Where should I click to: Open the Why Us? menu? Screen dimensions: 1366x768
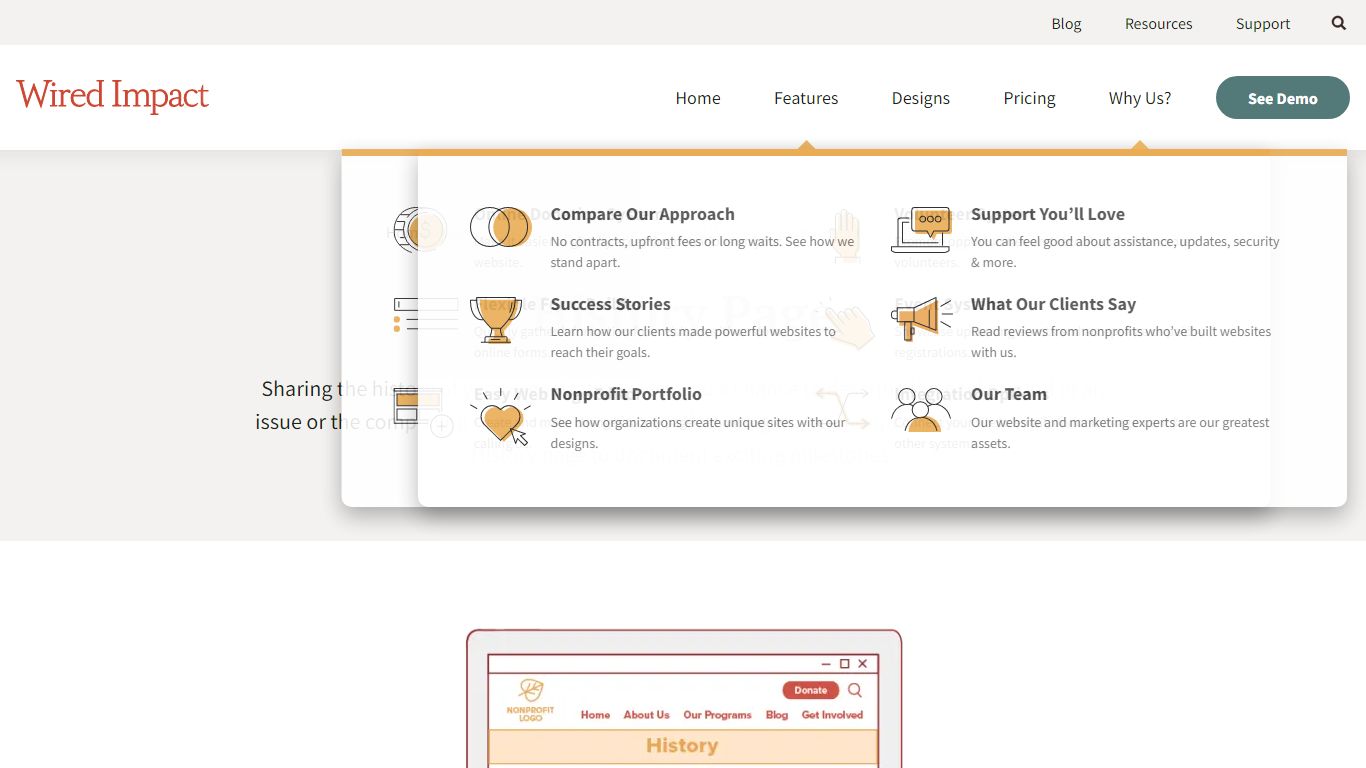1140,98
